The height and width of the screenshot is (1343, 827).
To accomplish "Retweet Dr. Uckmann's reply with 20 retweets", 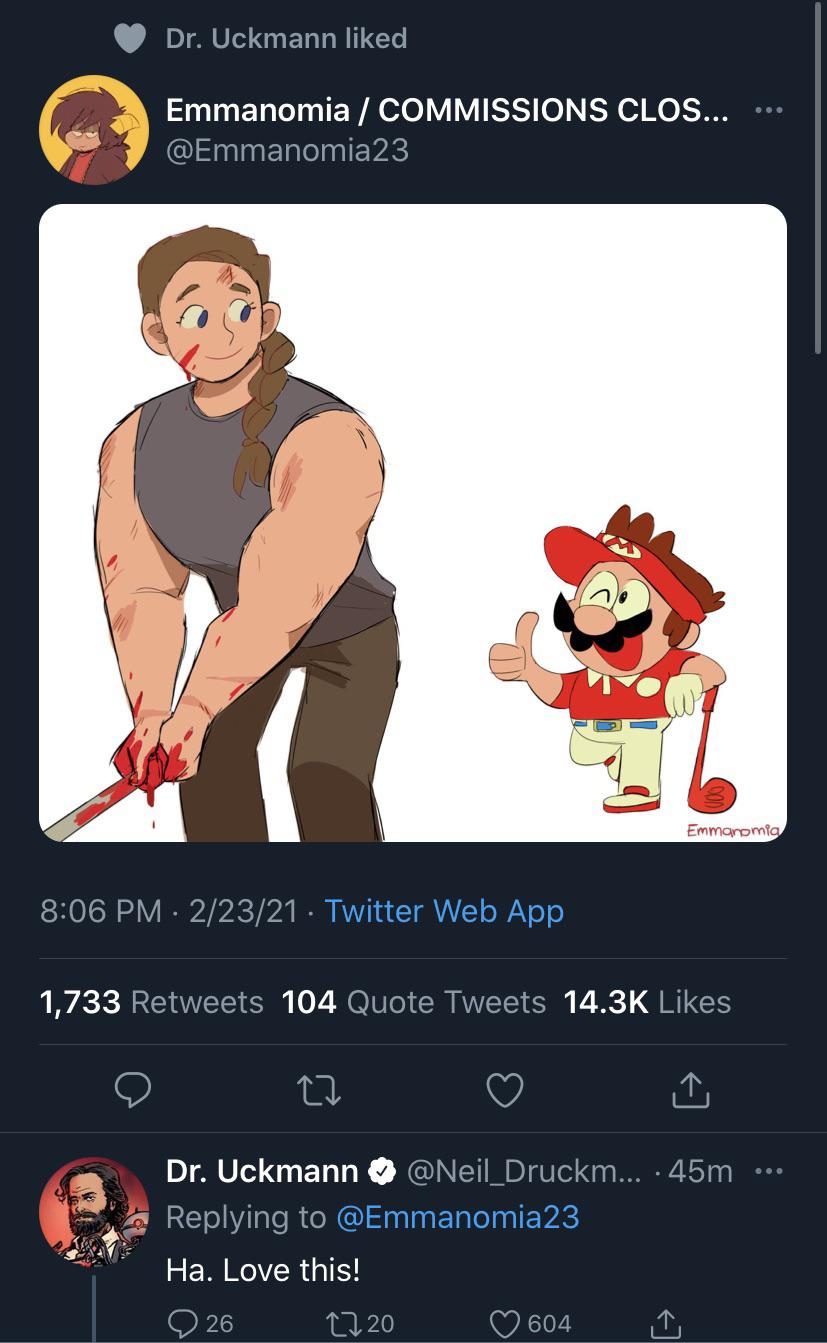I will coord(360,1323).
